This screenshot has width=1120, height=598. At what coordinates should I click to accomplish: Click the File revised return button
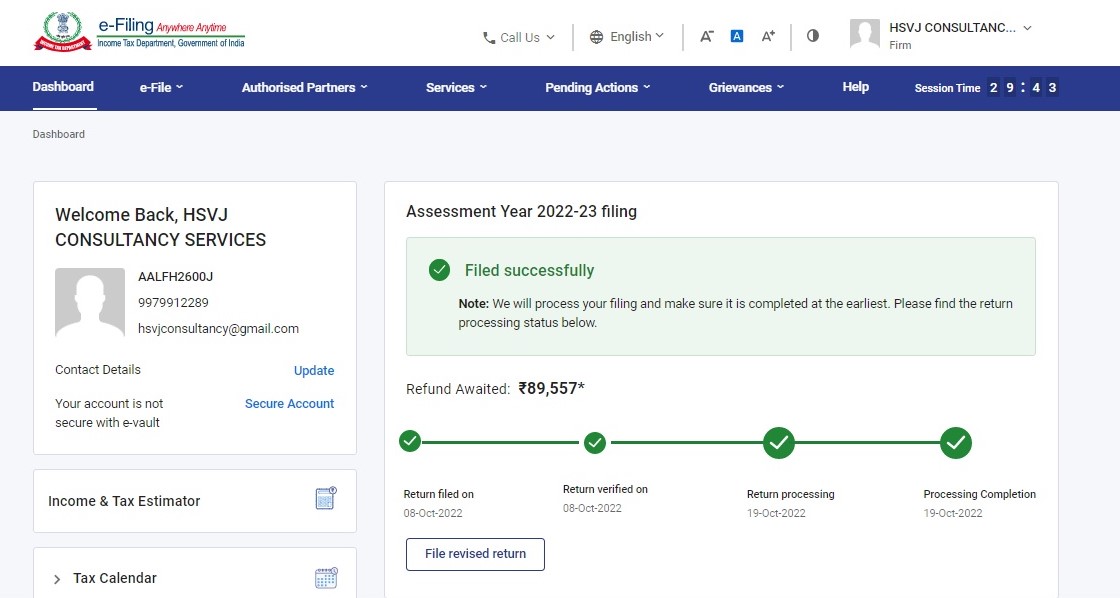(475, 554)
